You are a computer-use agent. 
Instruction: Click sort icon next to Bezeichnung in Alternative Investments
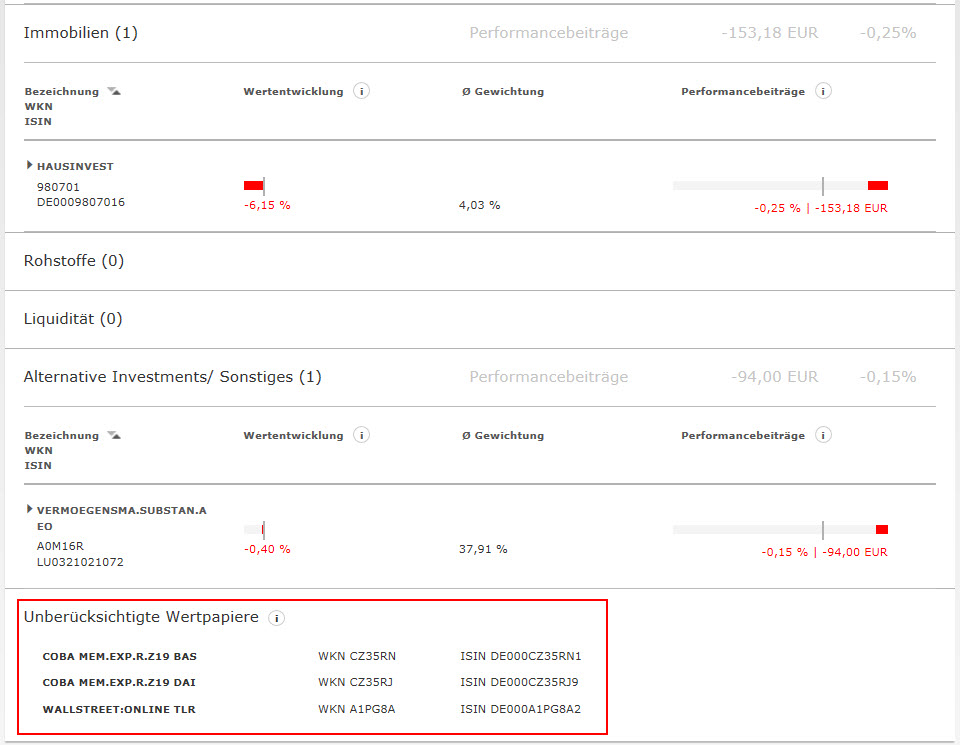click(114, 436)
